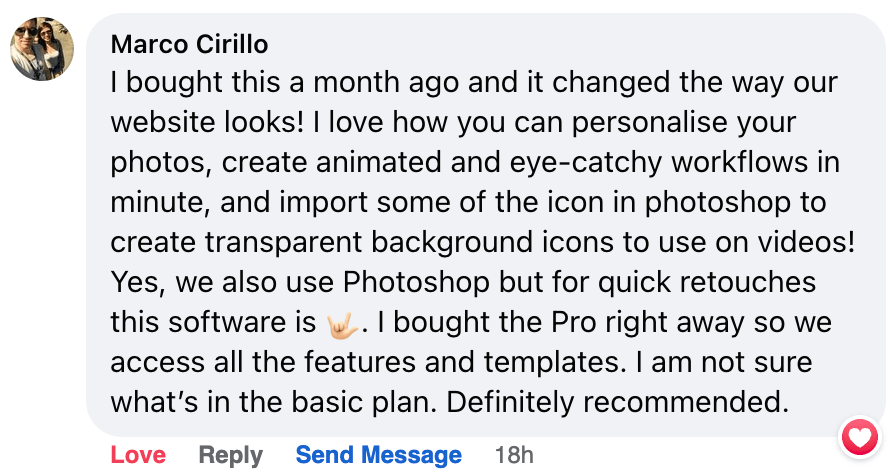The width and height of the screenshot is (894, 476).
Task: Click the lowercase word "photoshop" in comment
Action: coord(702,203)
